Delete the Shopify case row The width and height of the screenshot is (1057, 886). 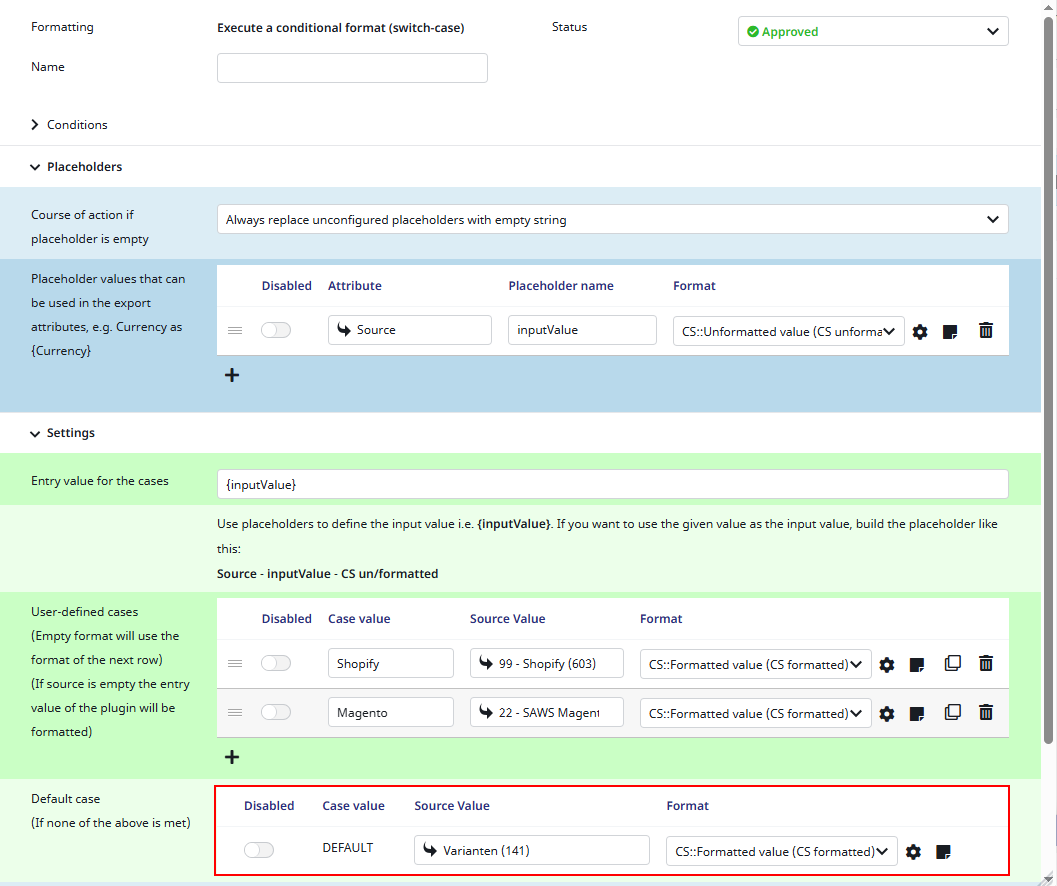986,663
